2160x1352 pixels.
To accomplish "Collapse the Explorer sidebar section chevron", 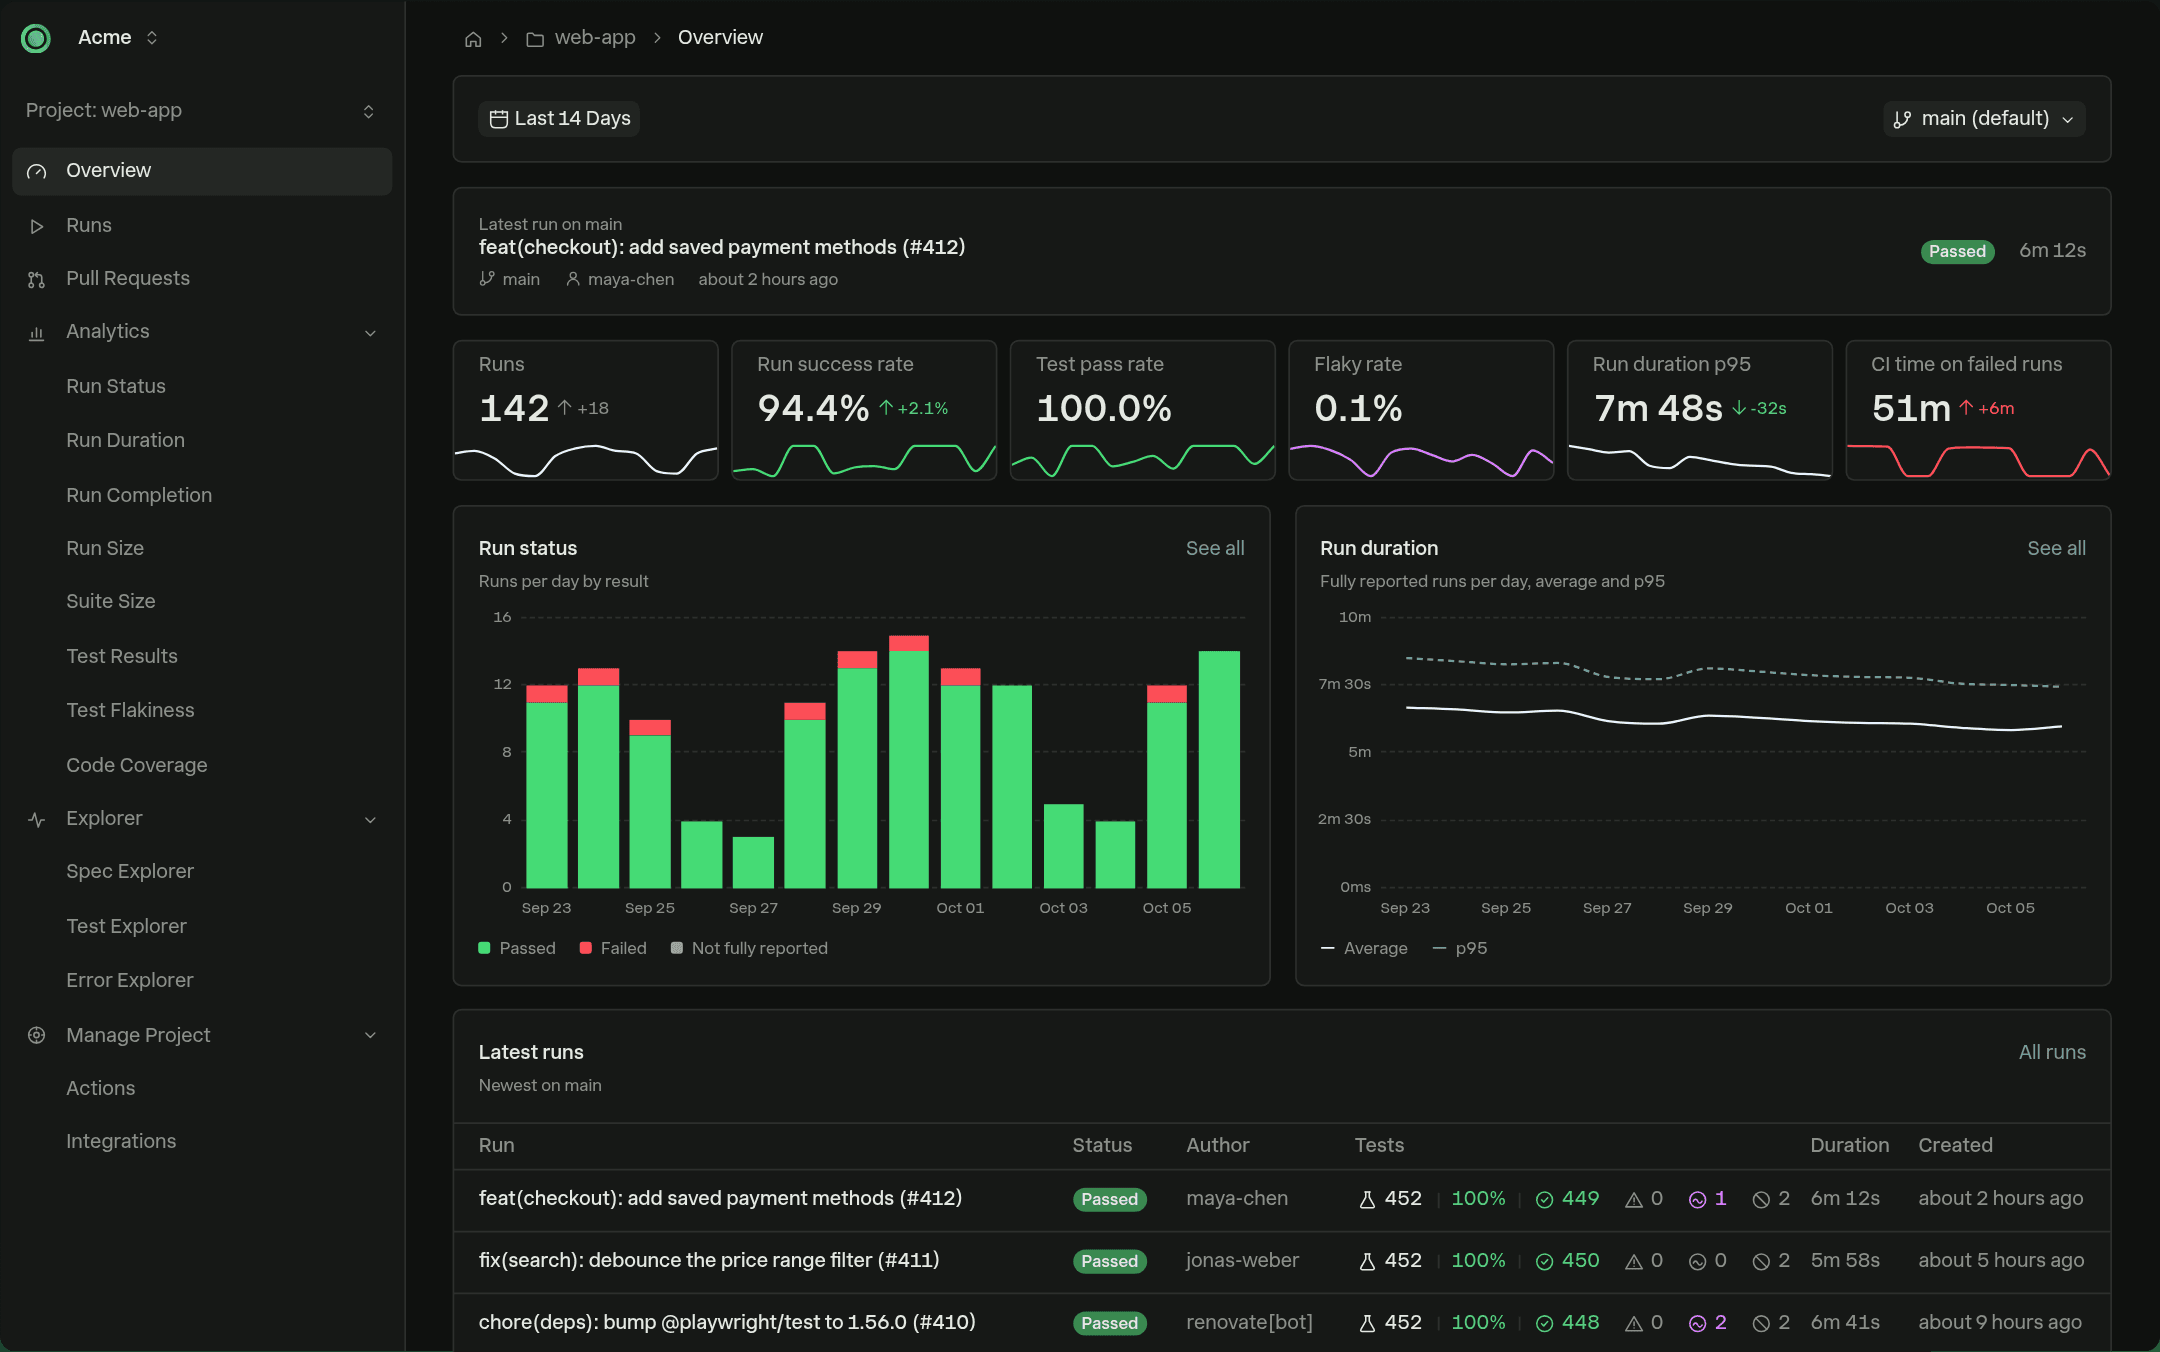I will pos(370,820).
